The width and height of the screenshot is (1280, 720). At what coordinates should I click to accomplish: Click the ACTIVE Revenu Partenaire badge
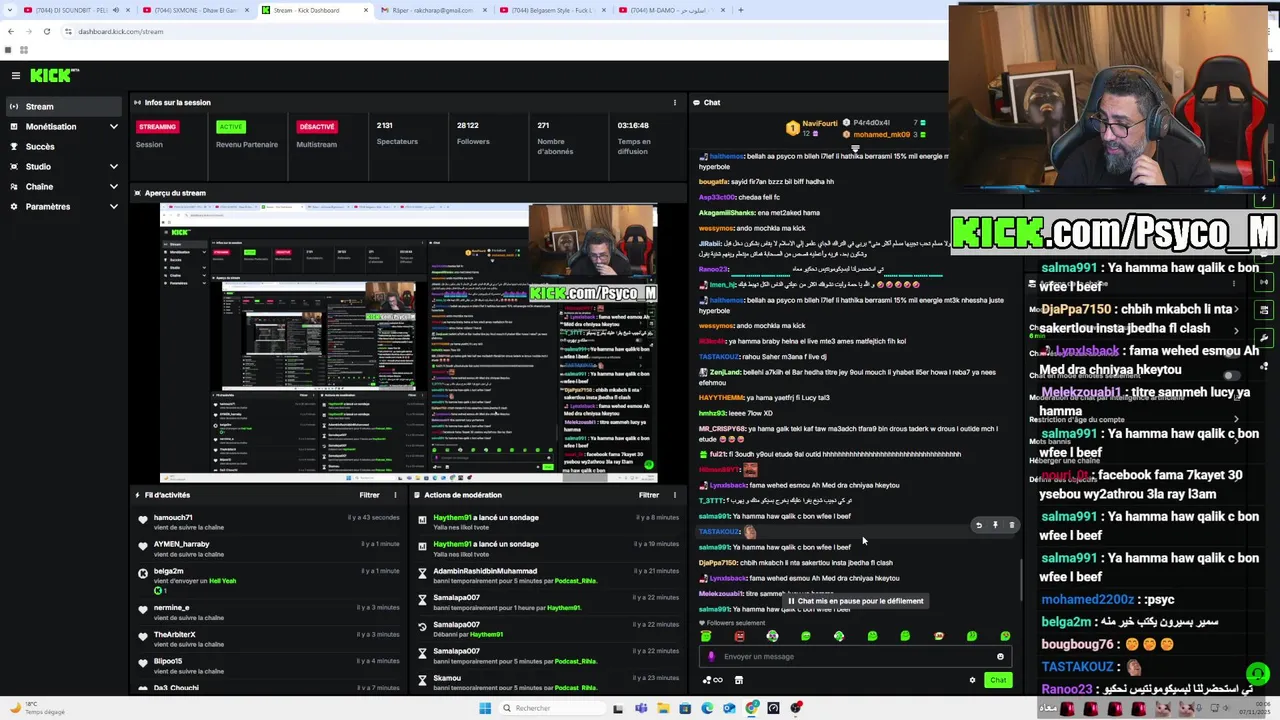click(231, 127)
